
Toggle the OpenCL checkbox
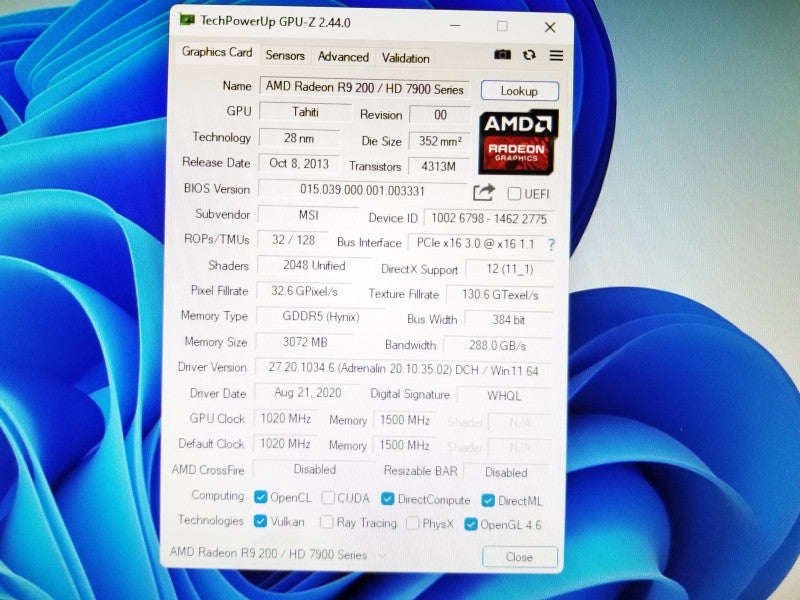click(260, 496)
